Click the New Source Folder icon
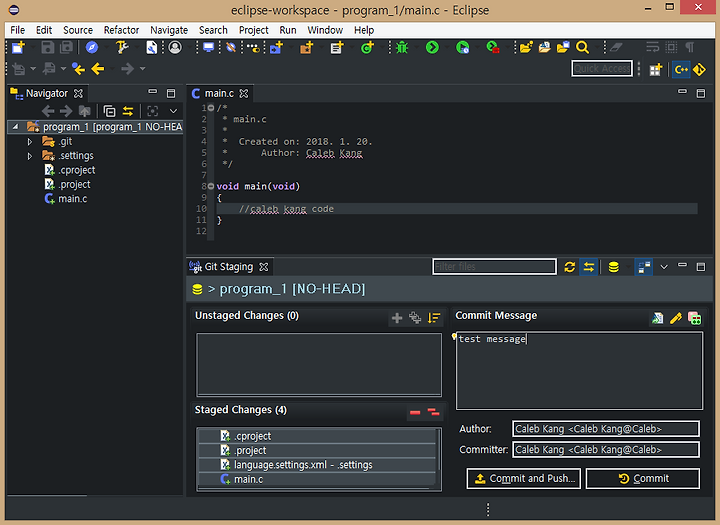This screenshot has width=720, height=525. click(x=306, y=47)
